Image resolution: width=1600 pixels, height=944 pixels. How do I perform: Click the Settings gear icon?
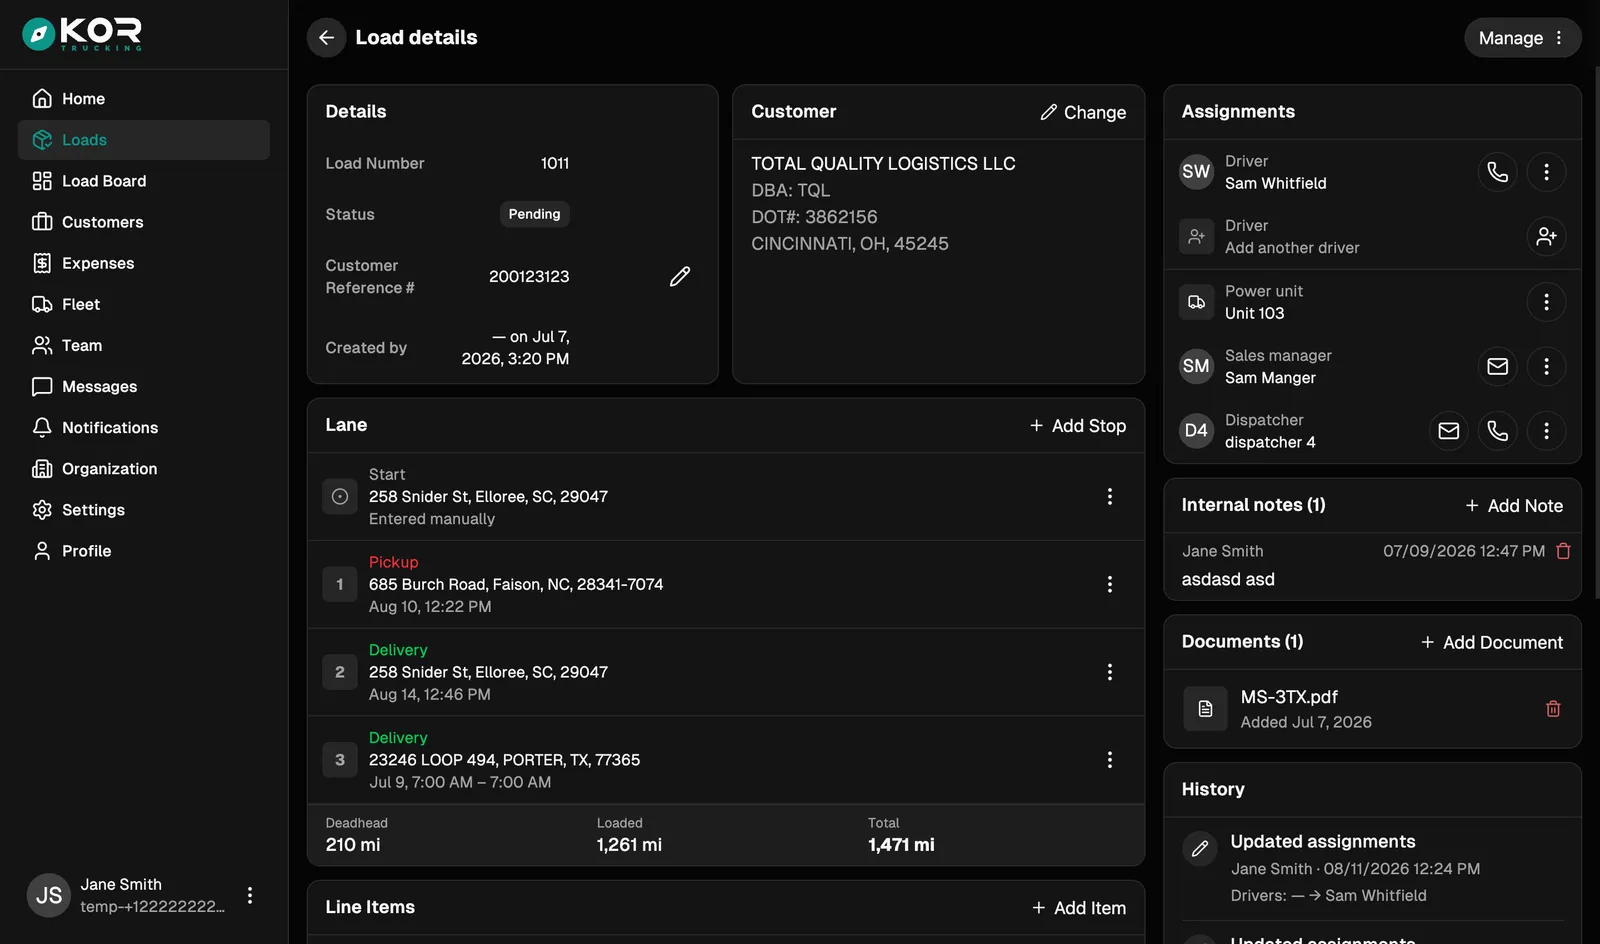coord(42,510)
